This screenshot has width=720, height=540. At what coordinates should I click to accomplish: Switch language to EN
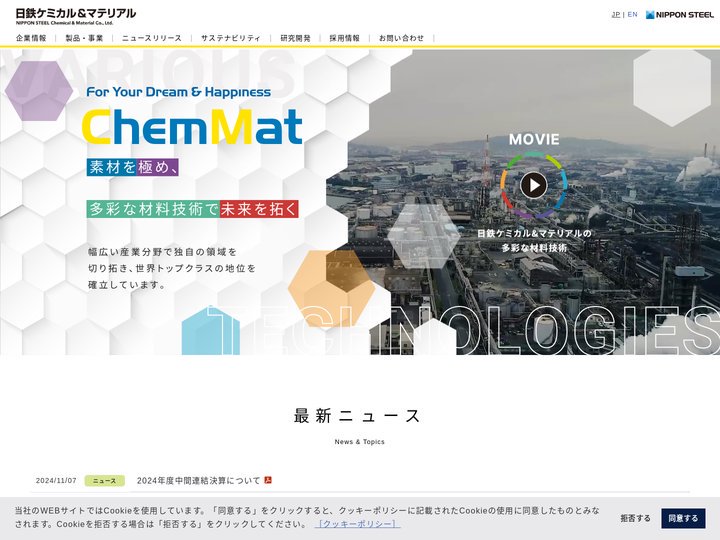(x=632, y=15)
